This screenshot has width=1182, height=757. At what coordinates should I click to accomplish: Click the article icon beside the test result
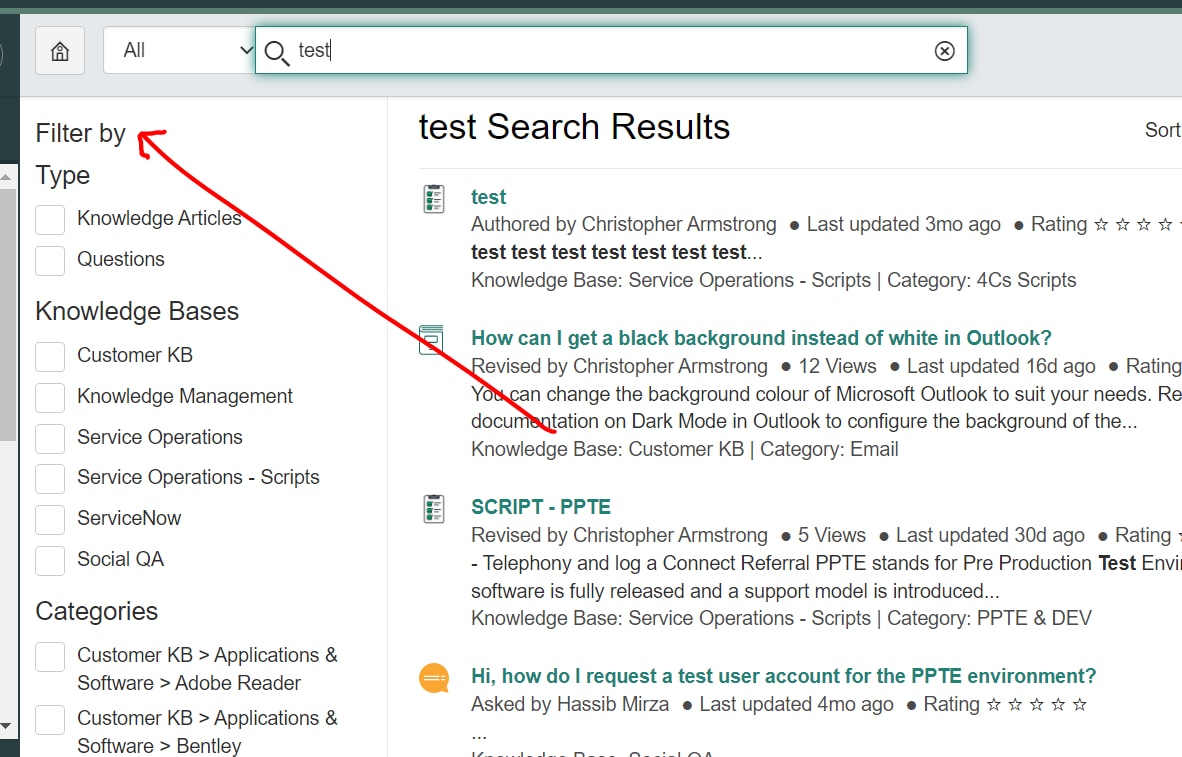[x=433, y=198]
